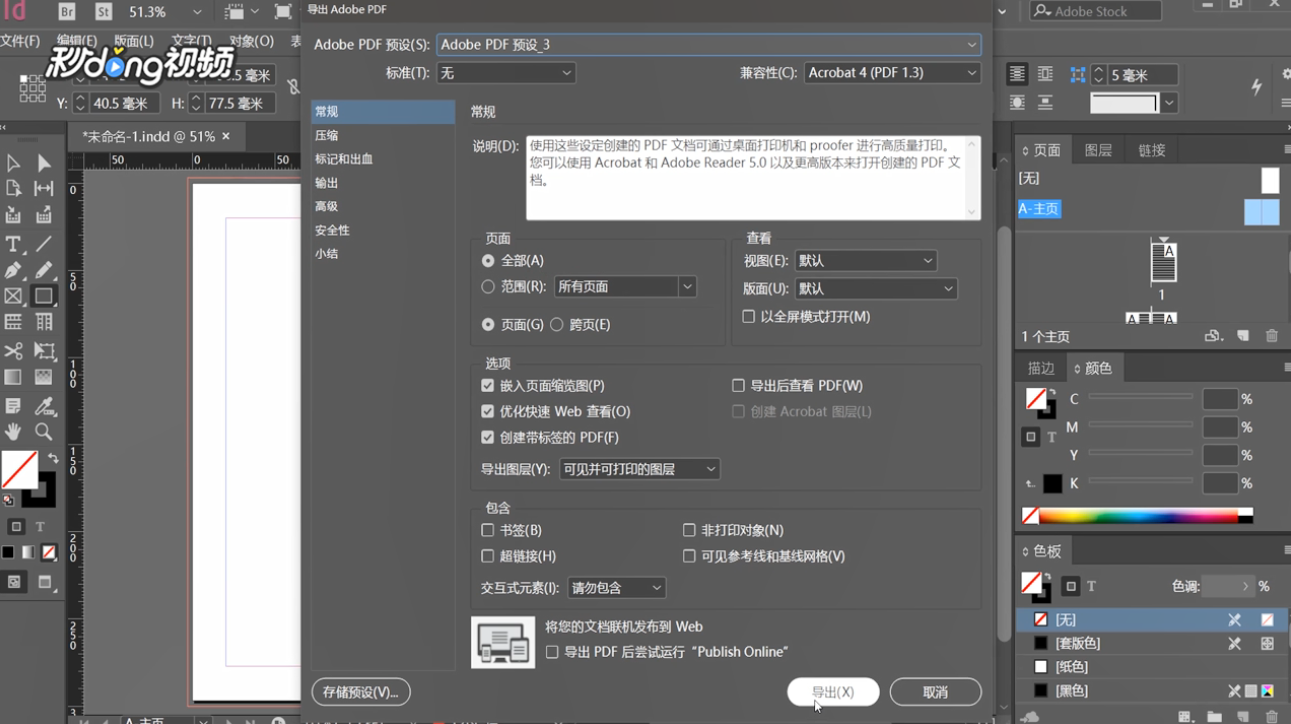Select the Note tool
The width and height of the screenshot is (1291, 724).
click(13, 406)
